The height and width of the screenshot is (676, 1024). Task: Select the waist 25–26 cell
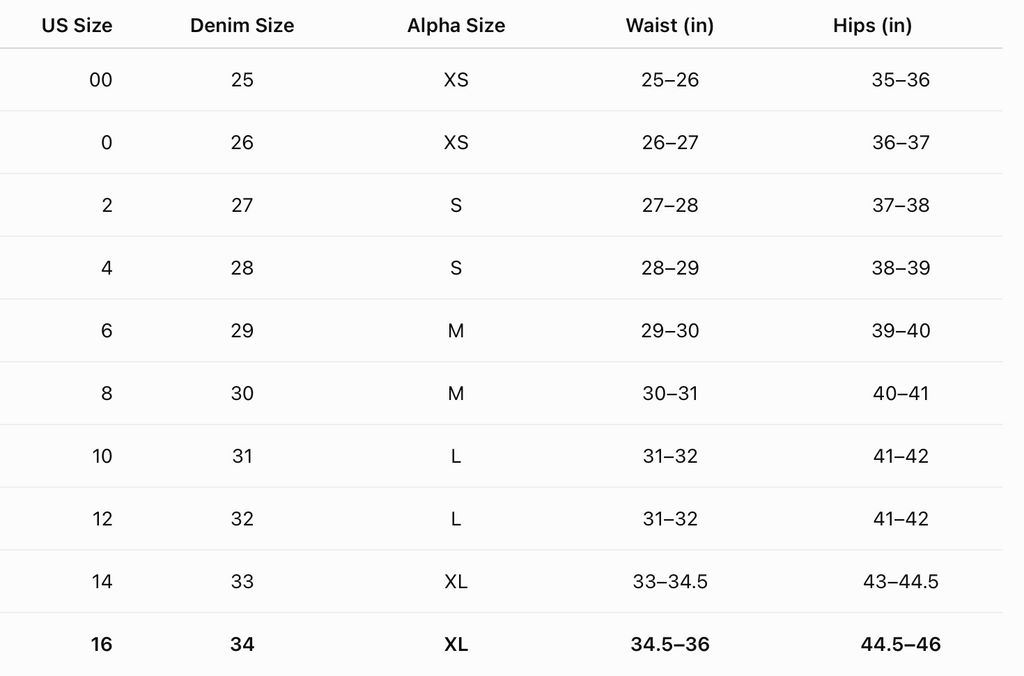pyautogui.click(x=670, y=80)
